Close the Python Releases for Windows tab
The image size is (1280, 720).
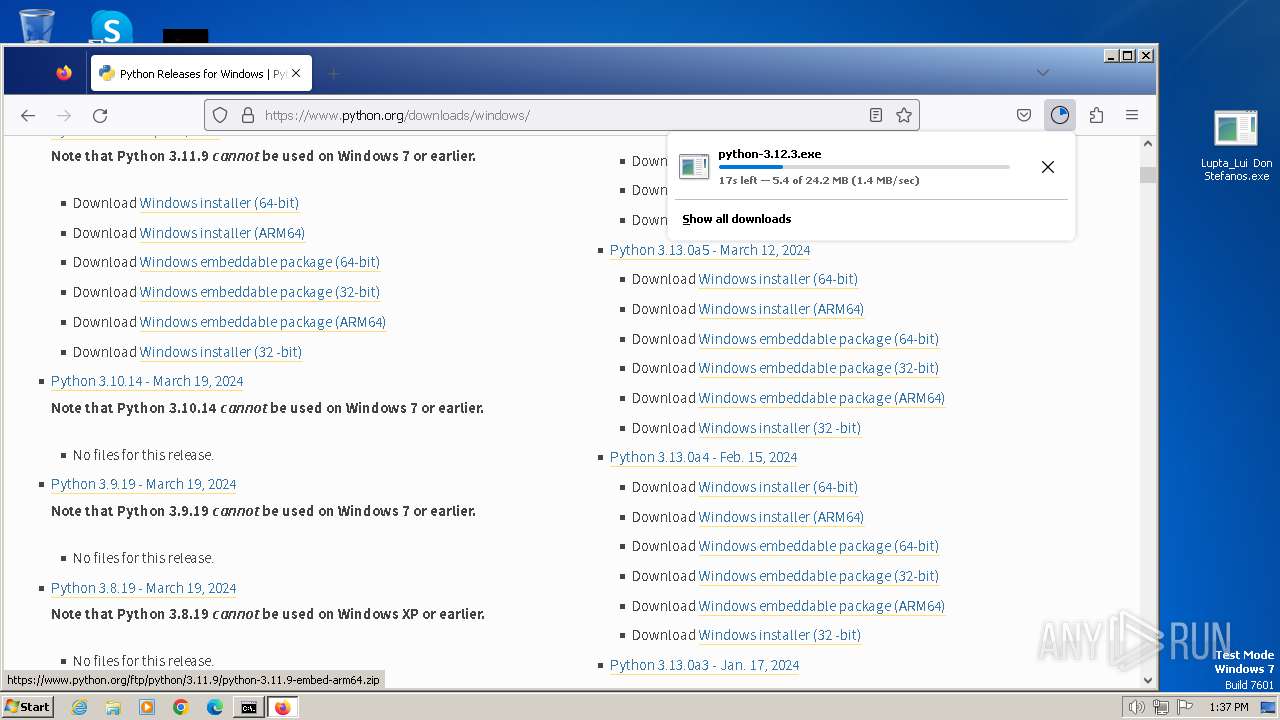[296, 73]
